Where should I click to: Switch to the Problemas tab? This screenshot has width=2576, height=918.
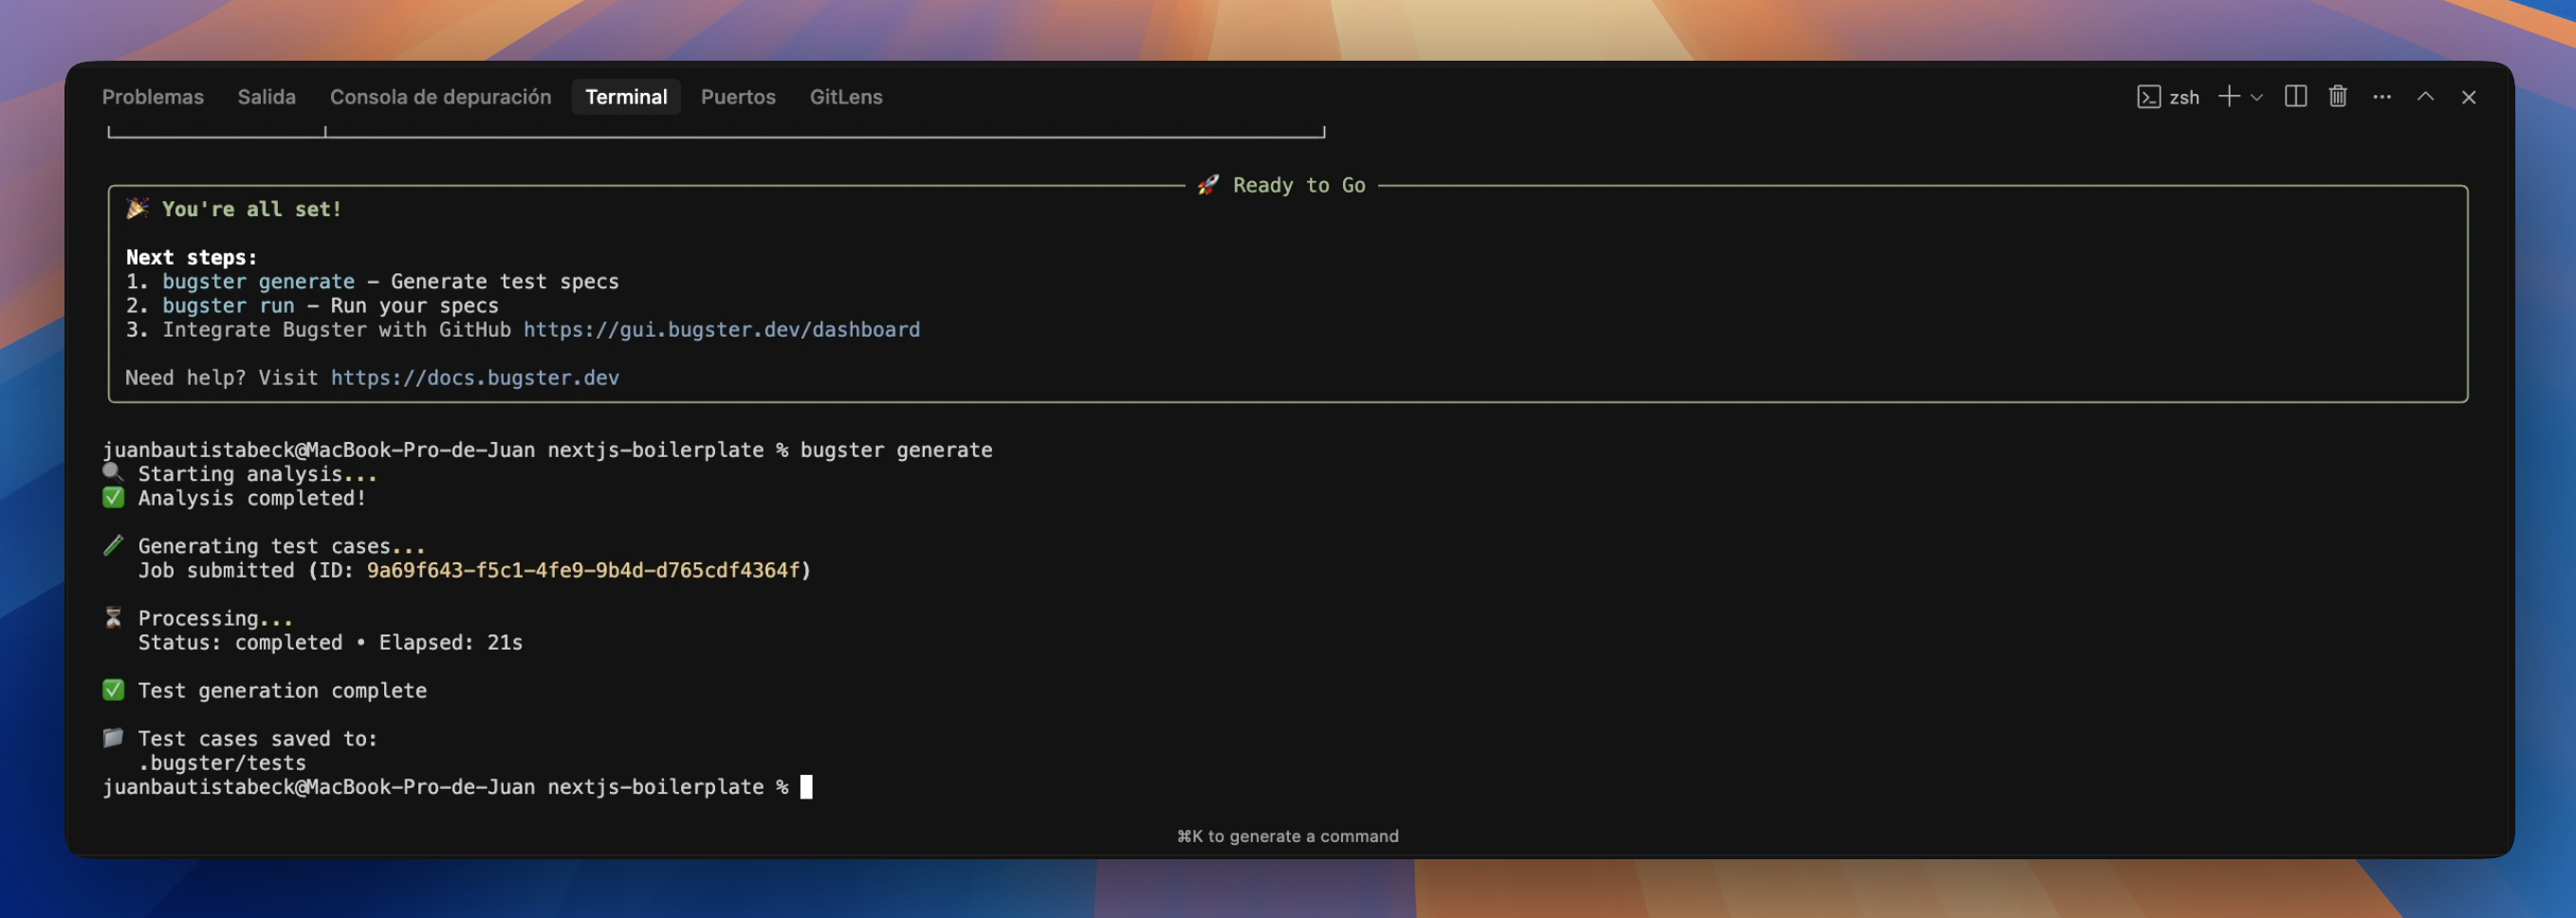[152, 97]
